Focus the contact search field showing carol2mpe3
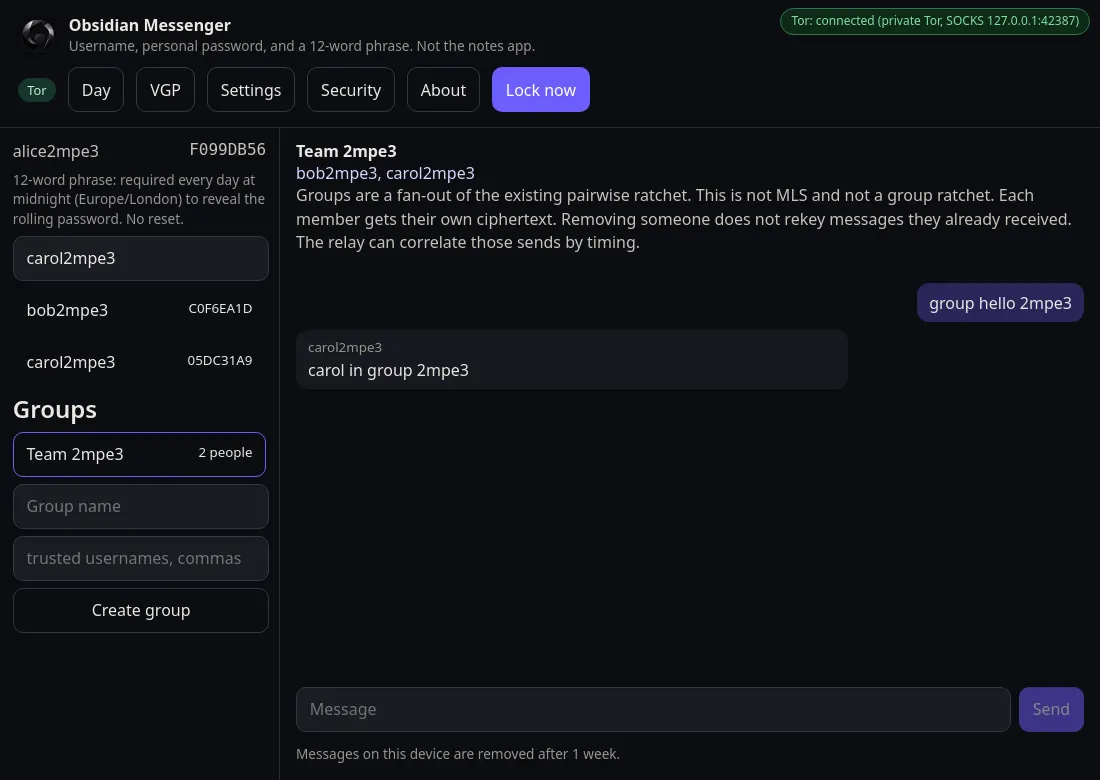This screenshot has width=1100, height=780. tap(141, 258)
